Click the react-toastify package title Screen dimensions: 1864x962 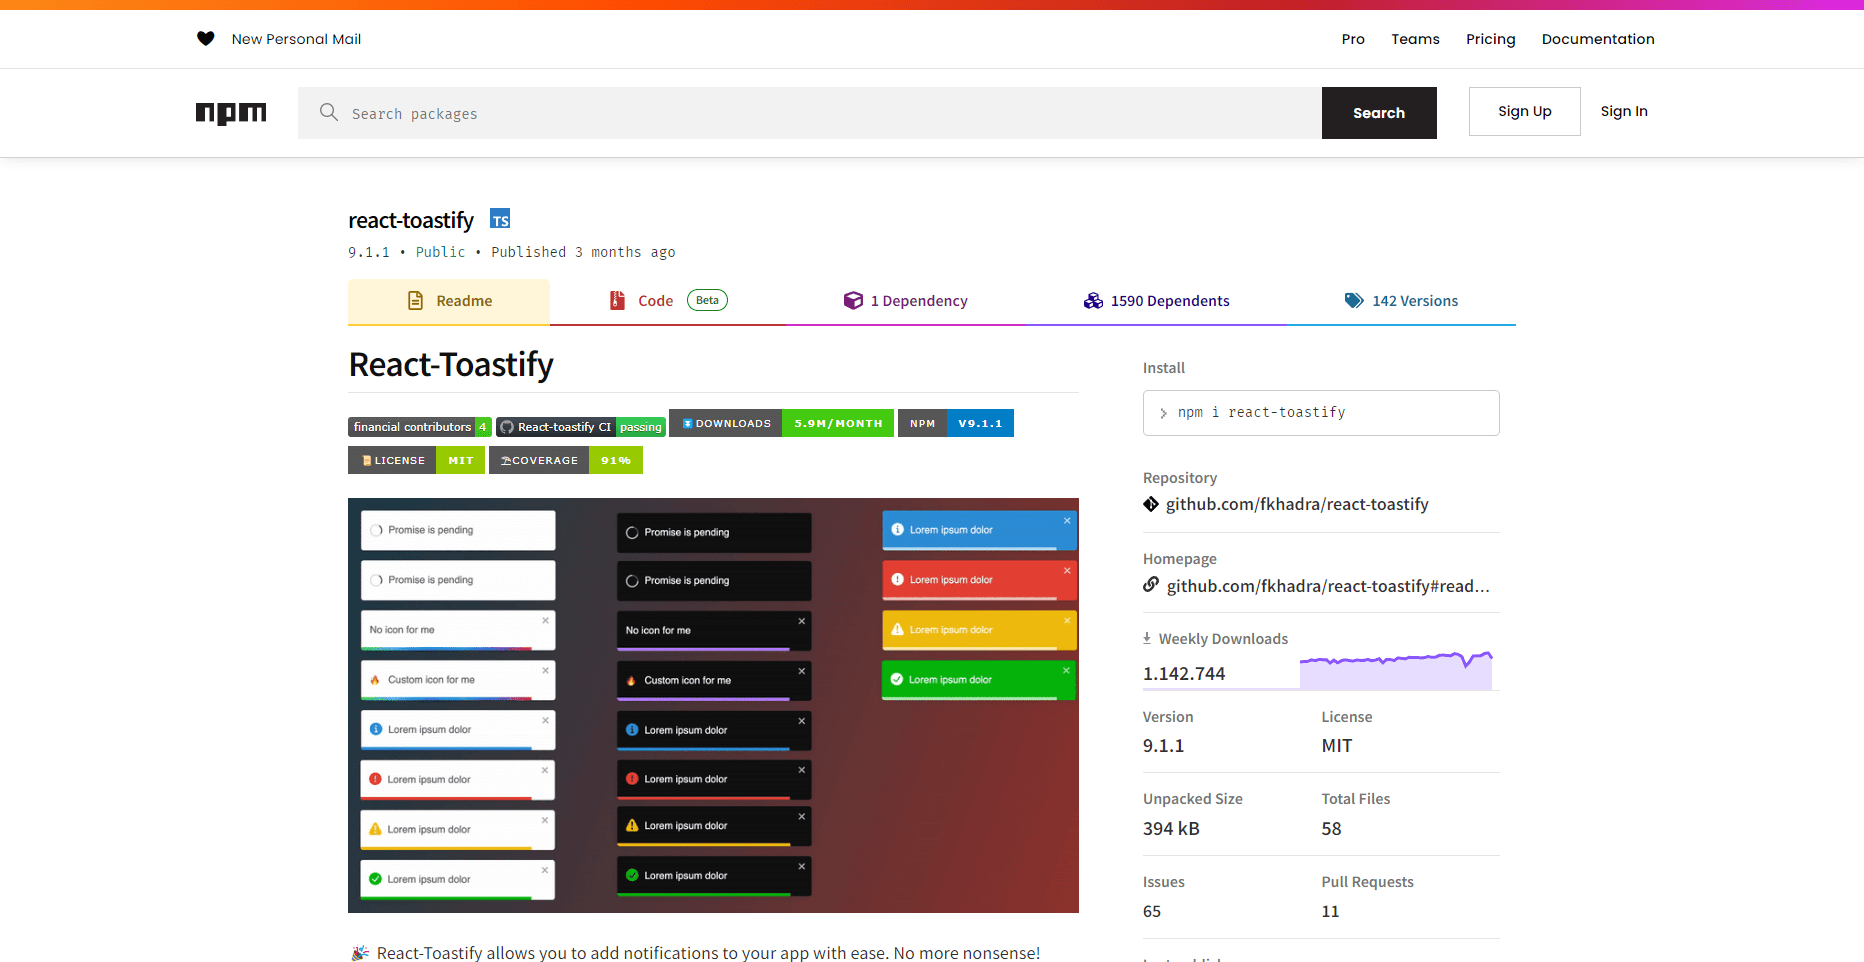pos(411,220)
